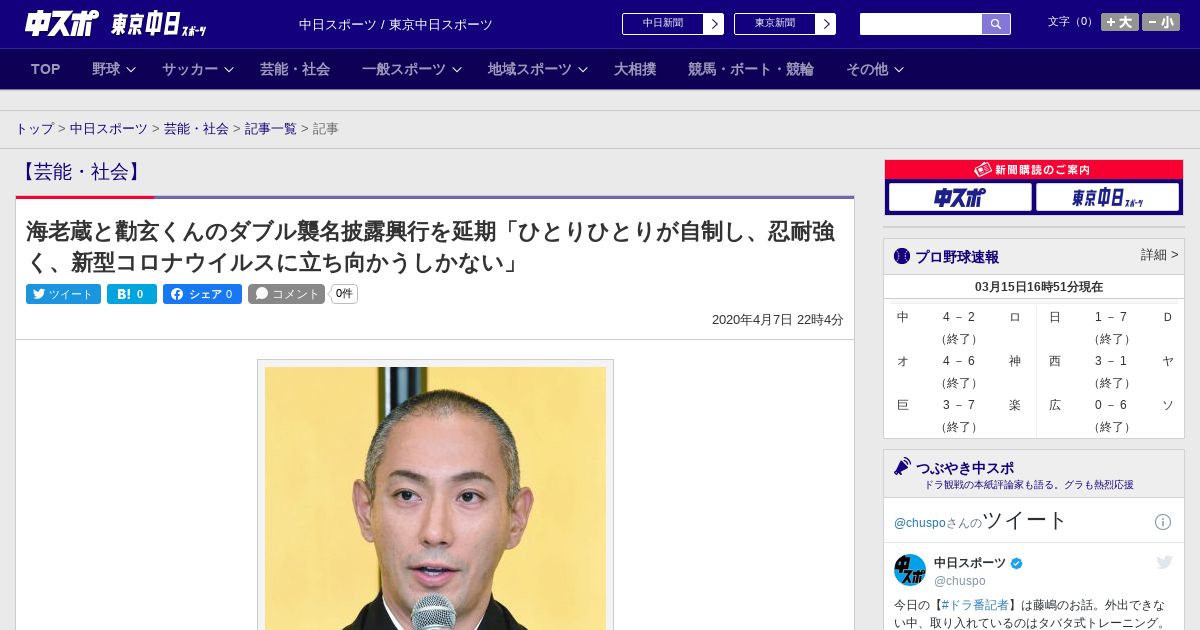This screenshot has height=630, width=1200.
Task: Click the 東京中日 subscription banner button
Action: point(1108,197)
